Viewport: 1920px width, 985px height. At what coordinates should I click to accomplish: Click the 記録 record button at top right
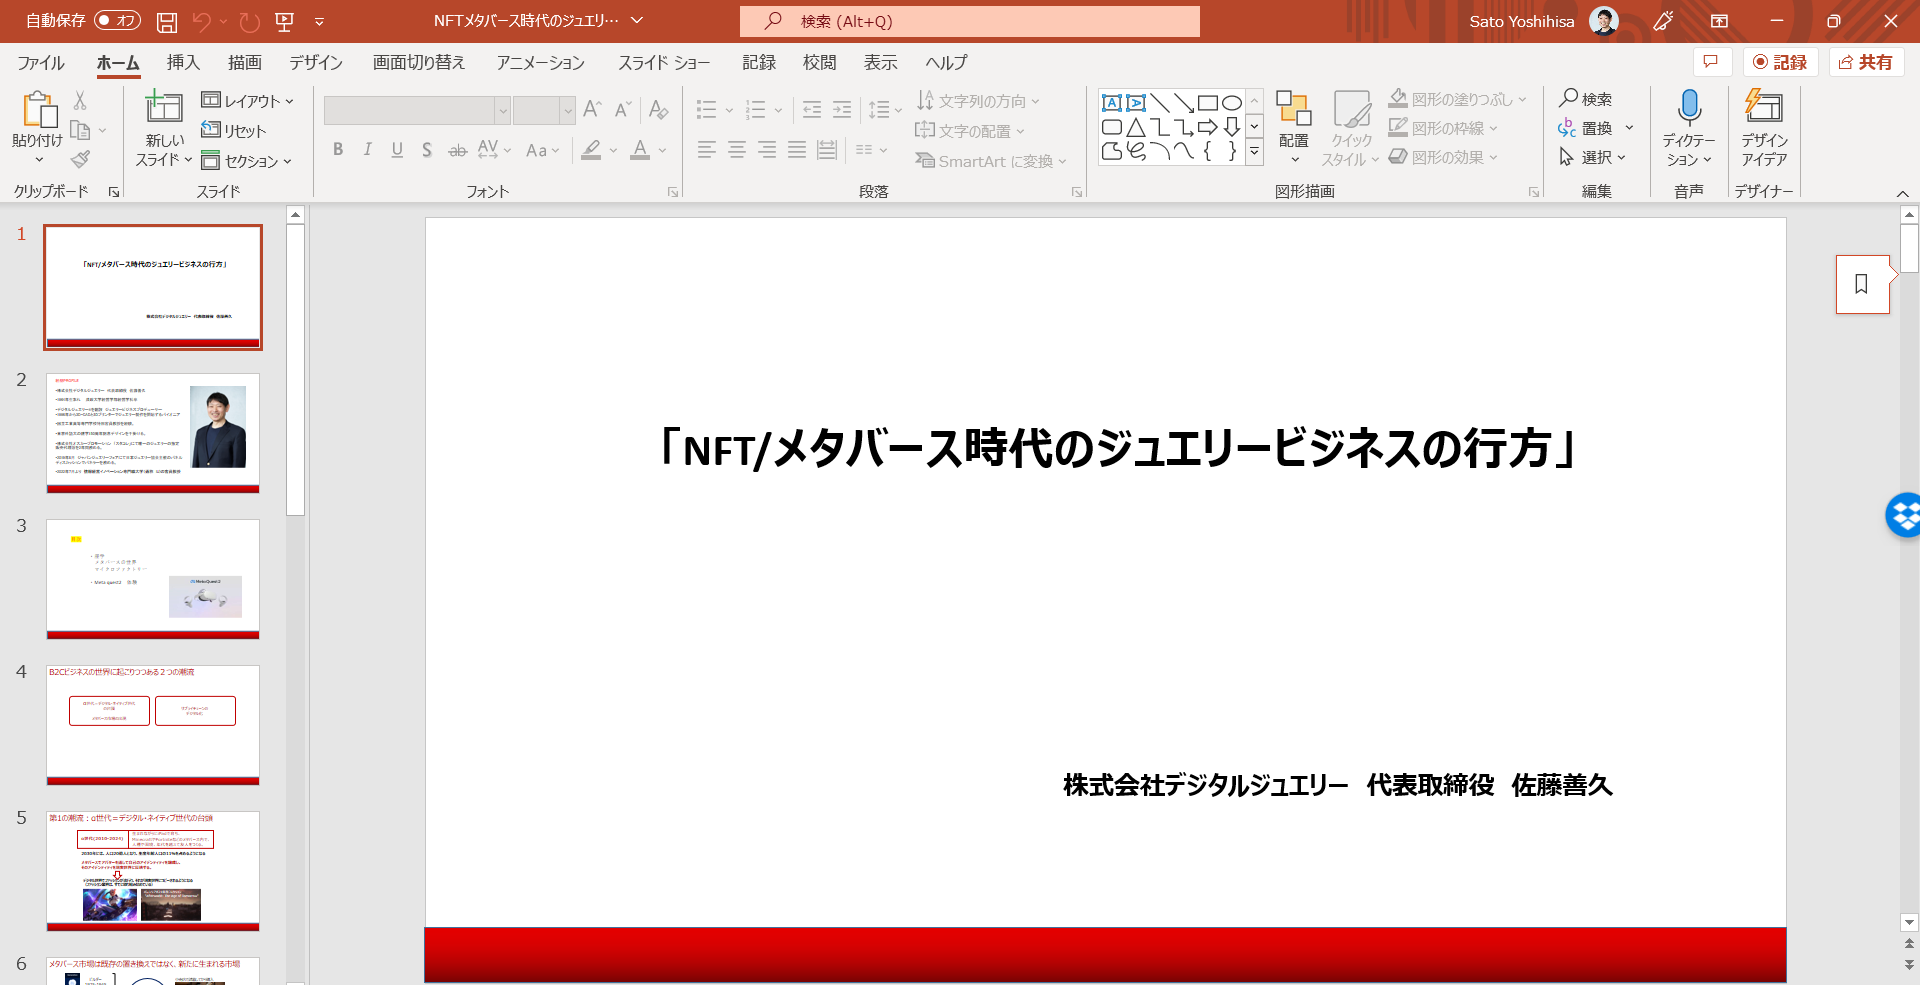point(1780,62)
